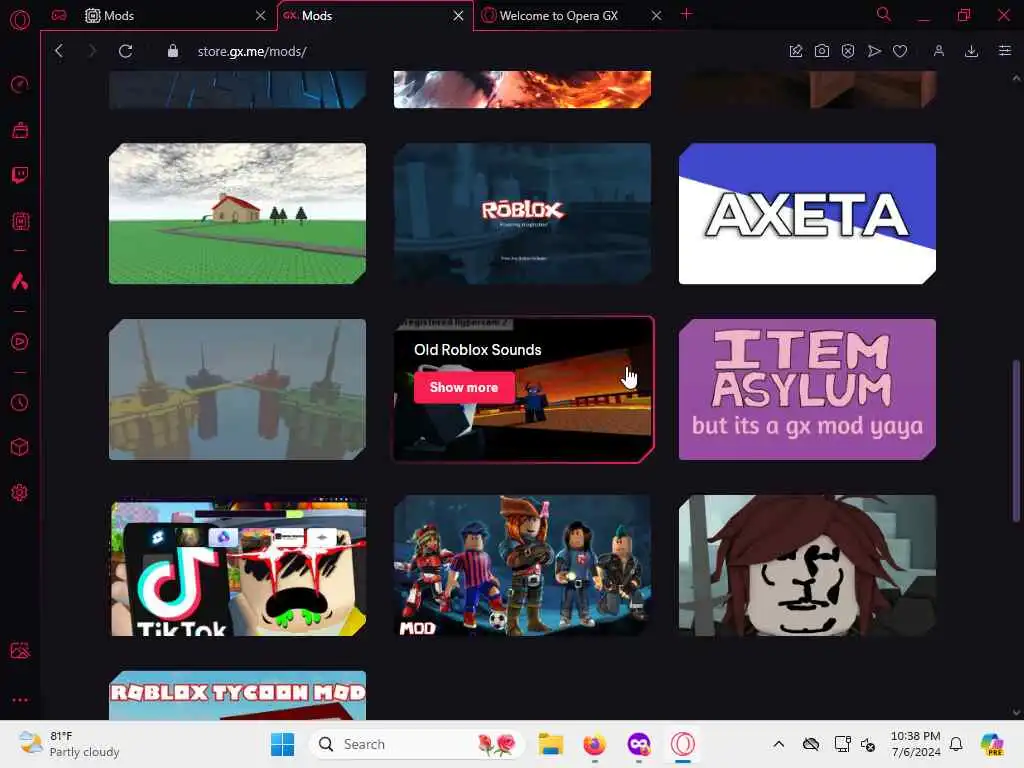Screen dimensions: 1024x768
Task: Open notifications bell in taskbar
Action: [956, 744]
